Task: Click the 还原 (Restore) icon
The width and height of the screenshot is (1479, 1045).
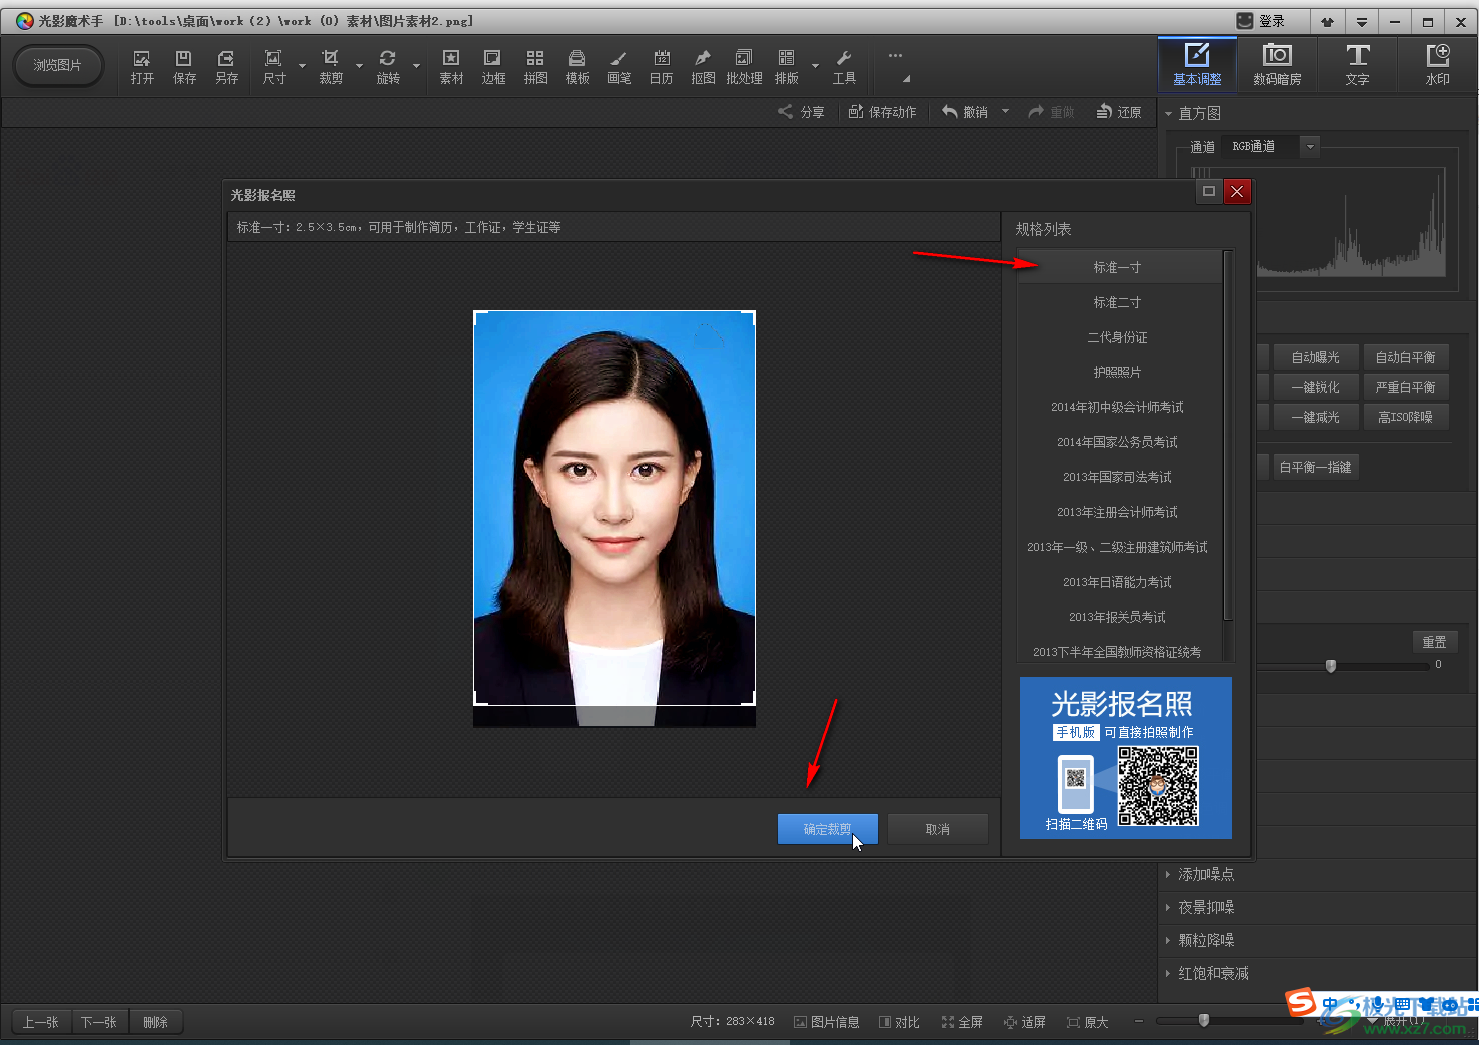Action: [1119, 112]
